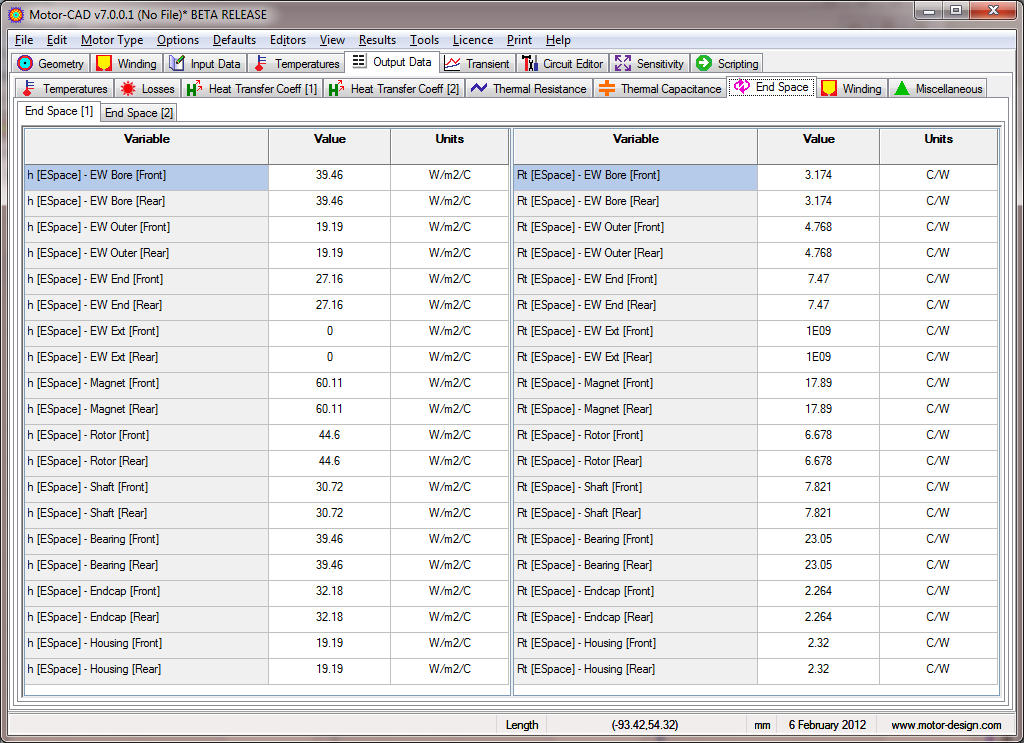Click the left table Value column header
The height and width of the screenshot is (743, 1024).
pyautogui.click(x=329, y=146)
